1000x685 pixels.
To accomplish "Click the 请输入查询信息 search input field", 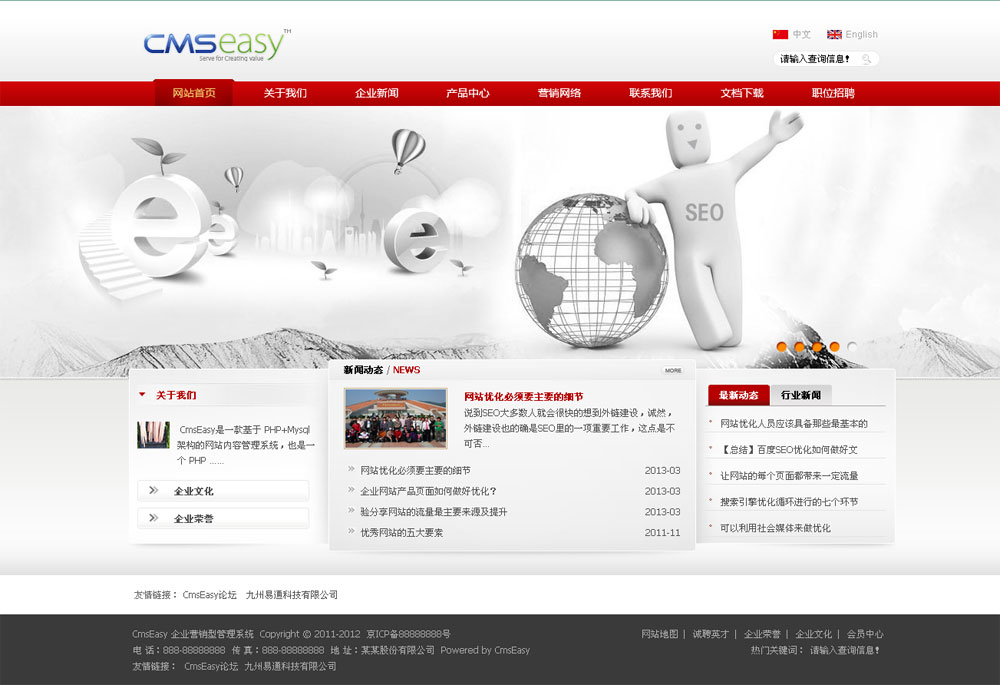I will click(815, 58).
